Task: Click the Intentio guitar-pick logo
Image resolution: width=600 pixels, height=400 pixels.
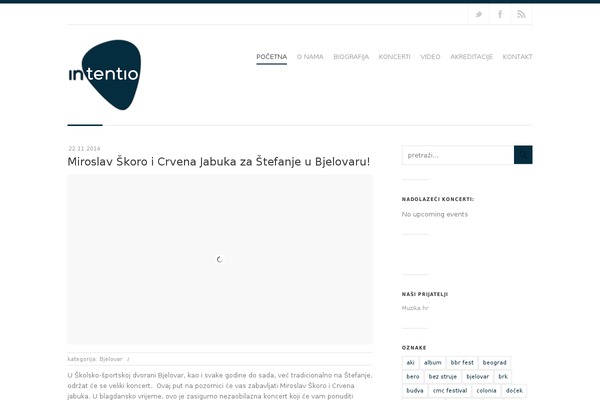Action: (104, 75)
